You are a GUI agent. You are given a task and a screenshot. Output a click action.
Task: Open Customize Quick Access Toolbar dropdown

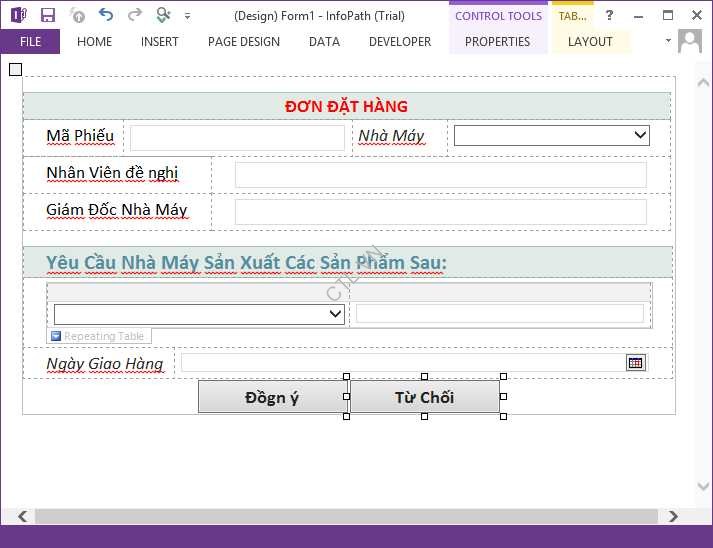point(187,16)
